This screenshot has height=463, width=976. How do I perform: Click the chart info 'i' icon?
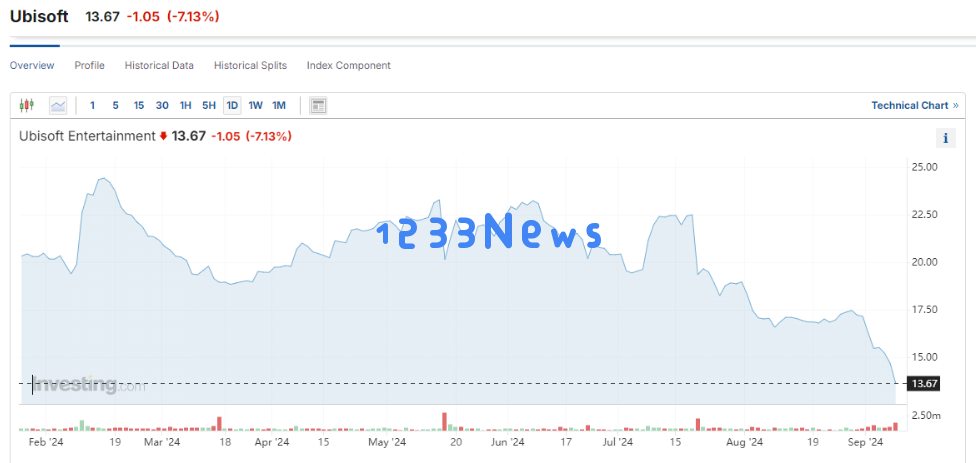(x=946, y=138)
